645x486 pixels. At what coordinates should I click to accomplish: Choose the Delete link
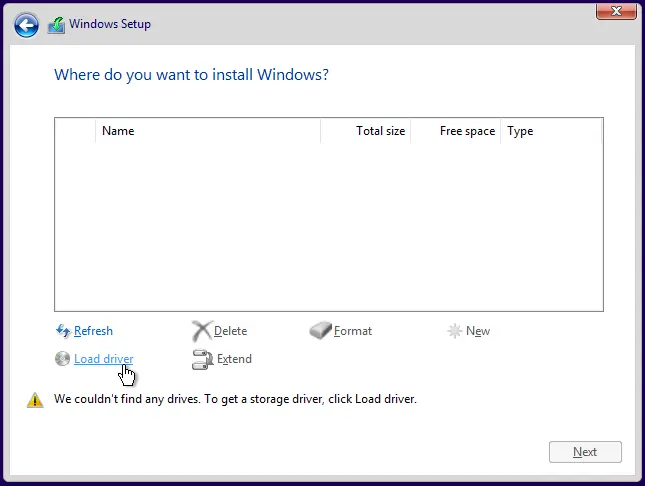pos(230,331)
